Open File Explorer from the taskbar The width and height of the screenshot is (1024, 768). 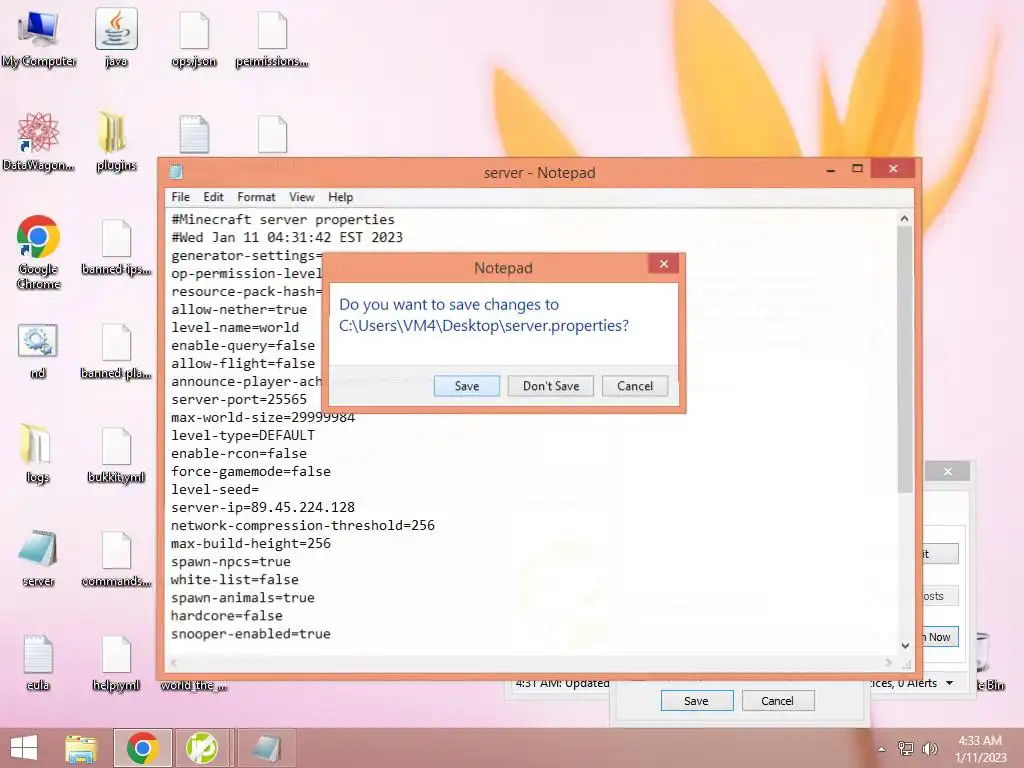pos(81,748)
